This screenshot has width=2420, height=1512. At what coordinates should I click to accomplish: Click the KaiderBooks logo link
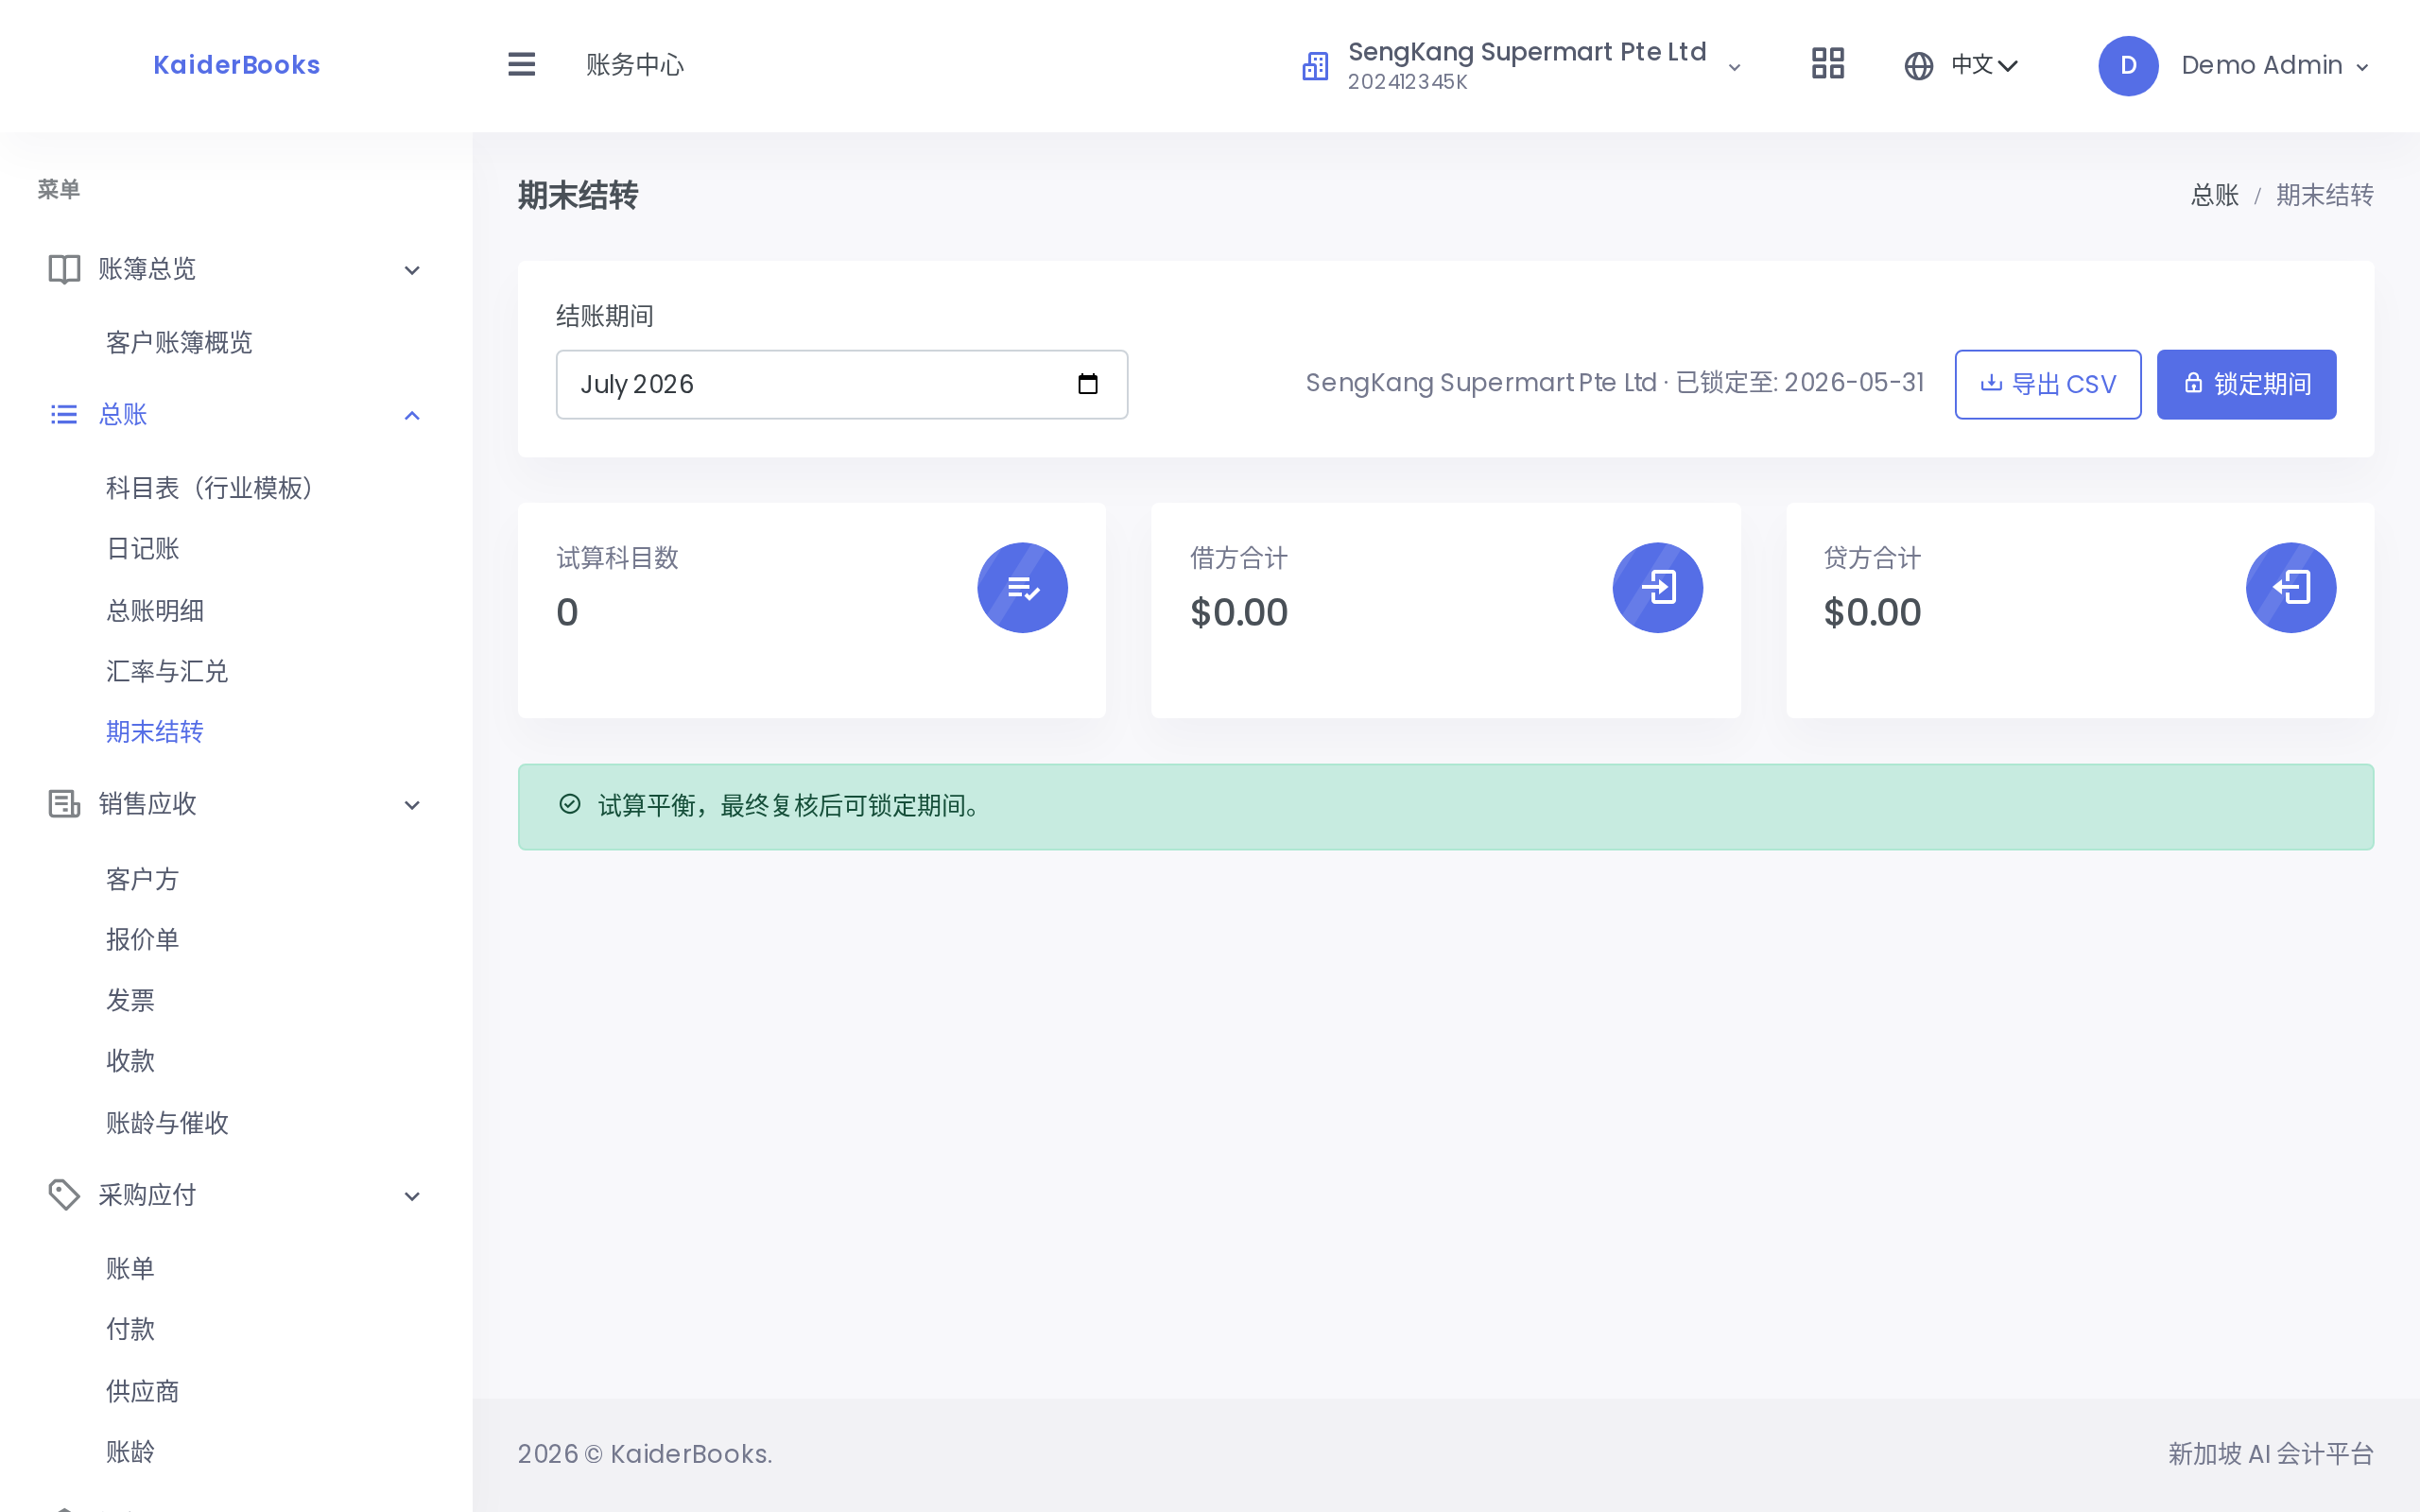(x=237, y=65)
